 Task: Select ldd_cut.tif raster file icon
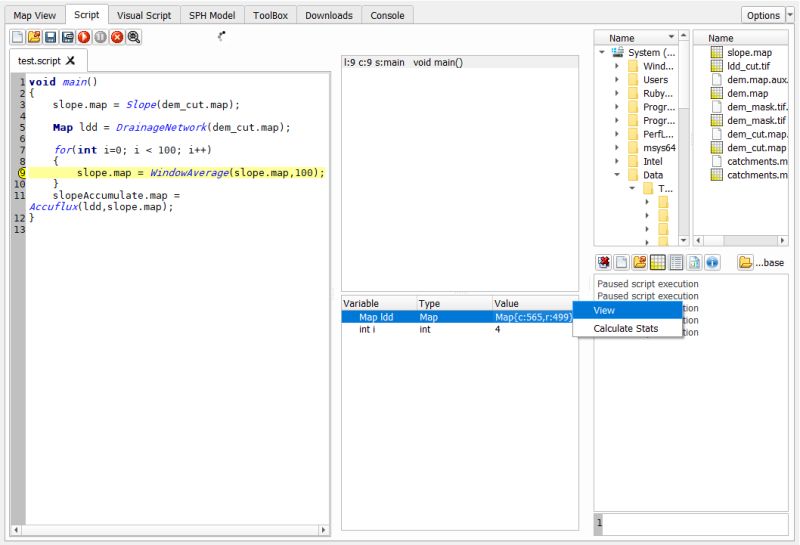[717, 66]
